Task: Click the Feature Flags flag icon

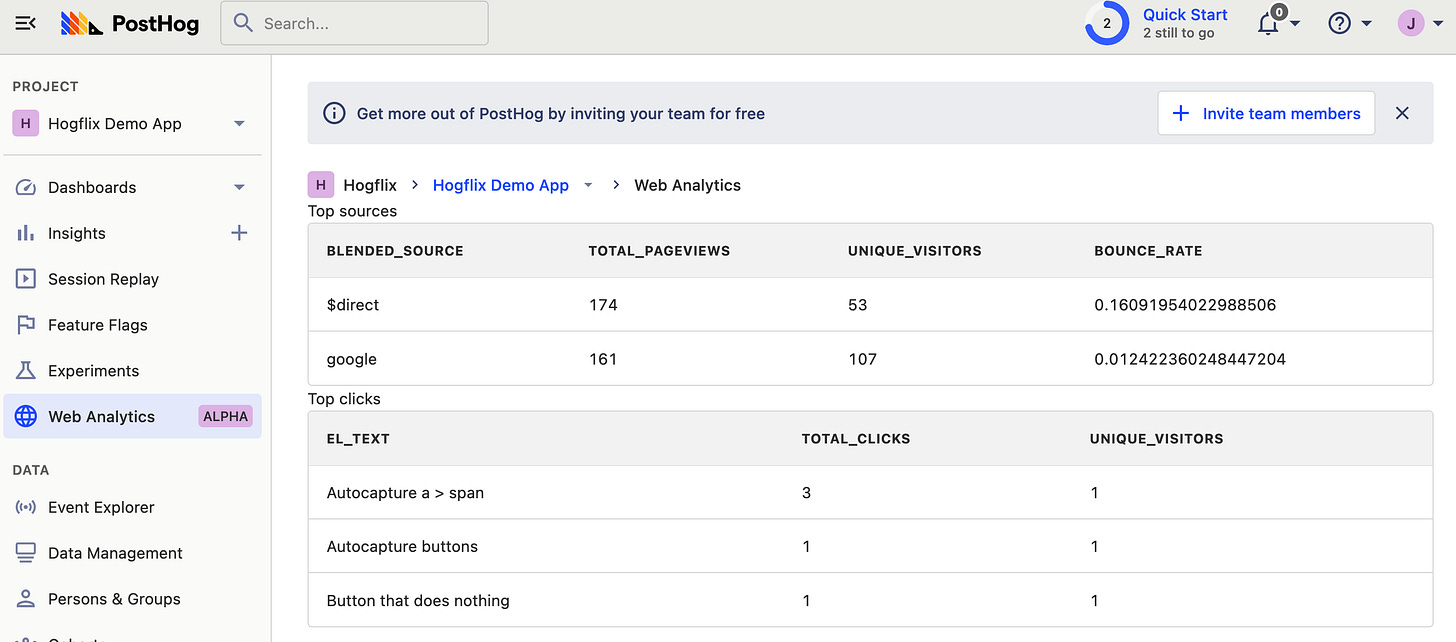Action: pyautogui.click(x=27, y=325)
